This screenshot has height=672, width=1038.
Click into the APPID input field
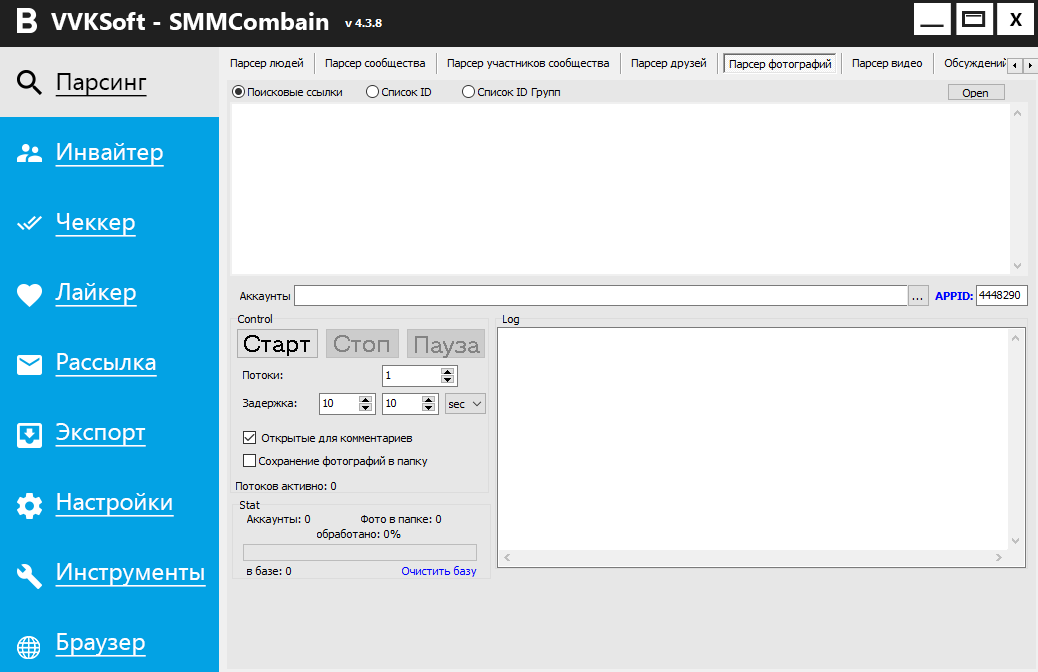(1000, 296)
